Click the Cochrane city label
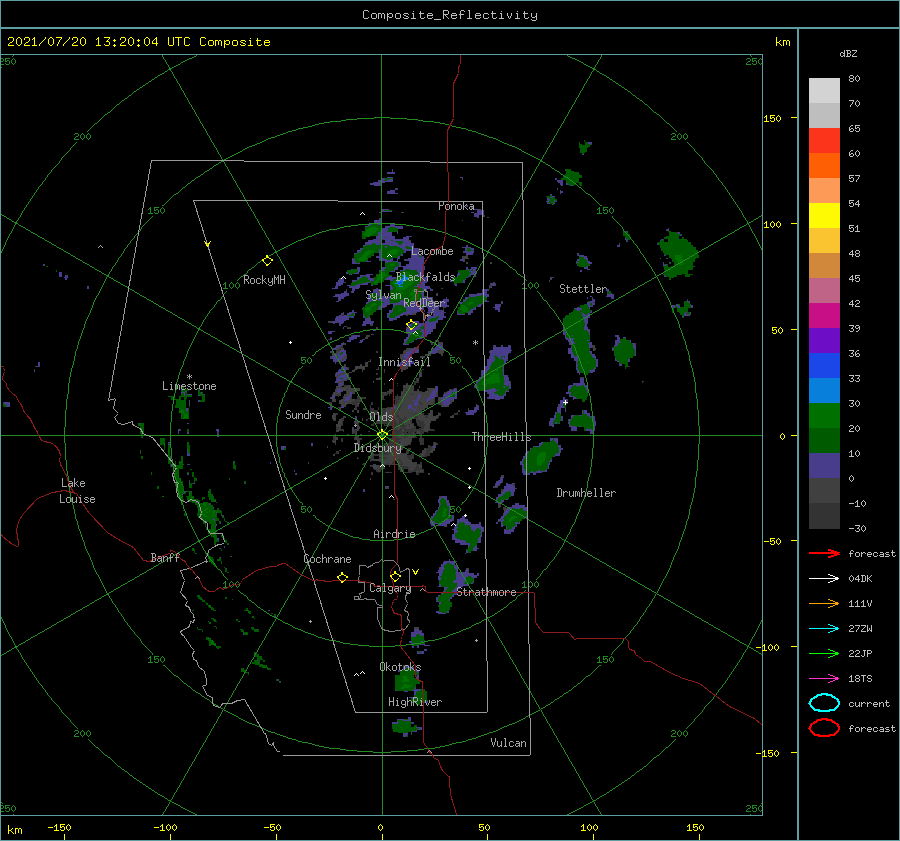Image resolution: width=900 pixels, height=841 pixels. (x=327, y=559)
